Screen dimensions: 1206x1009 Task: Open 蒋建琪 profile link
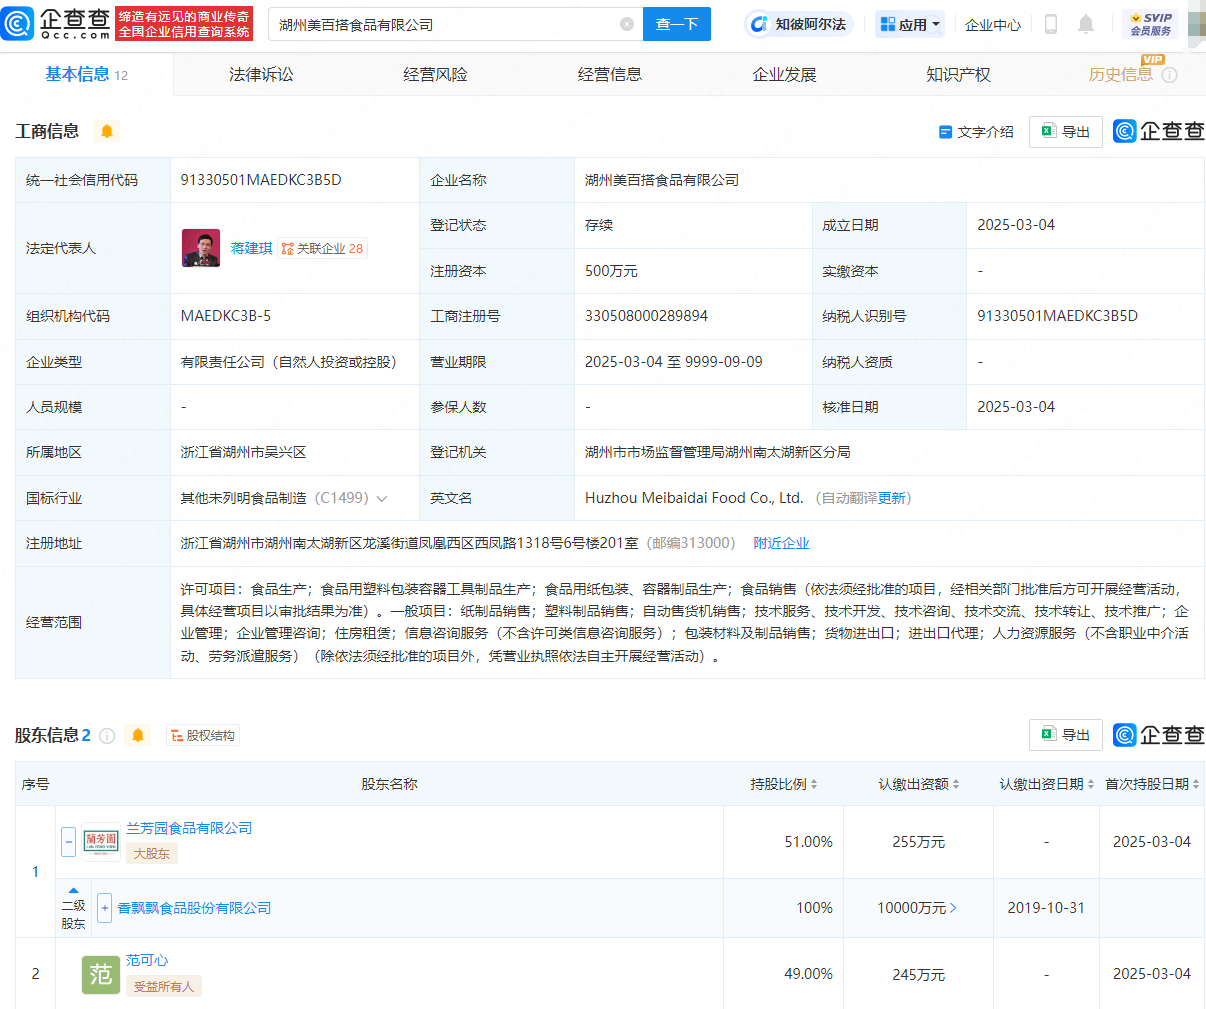(x=251, y=248)
